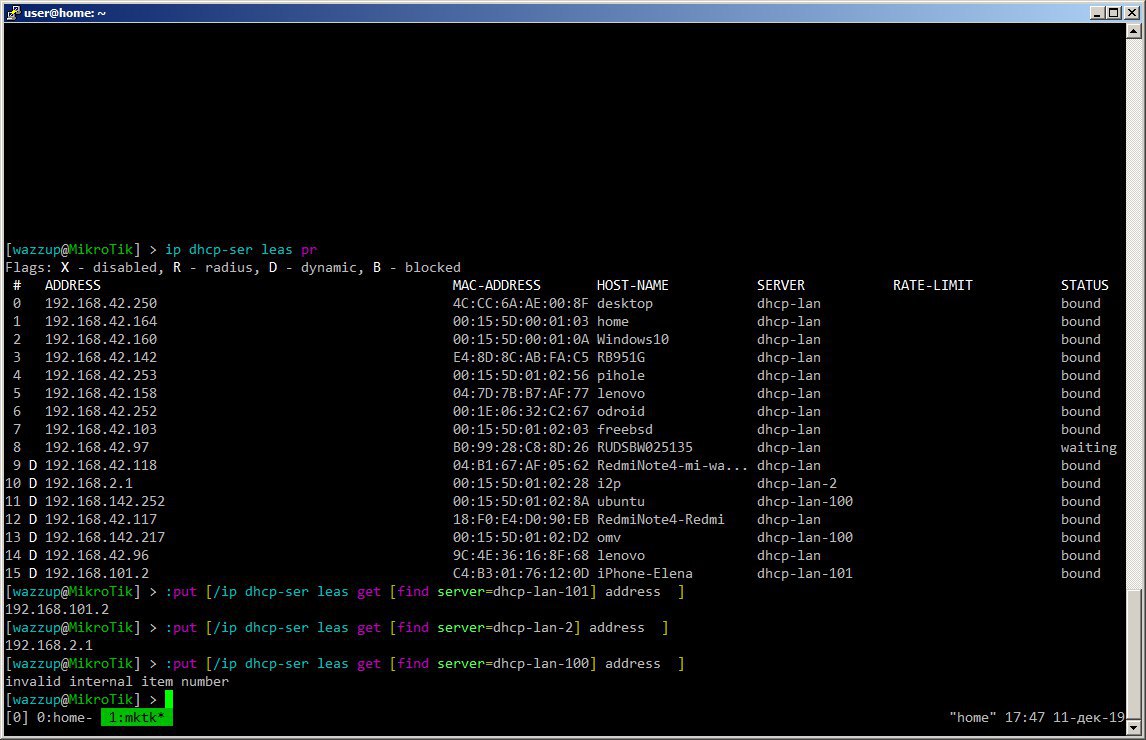The width and height of the screenshot is (1146, 740).
Task: Click the output line 192.168.2.1
Action: (49, 645)
